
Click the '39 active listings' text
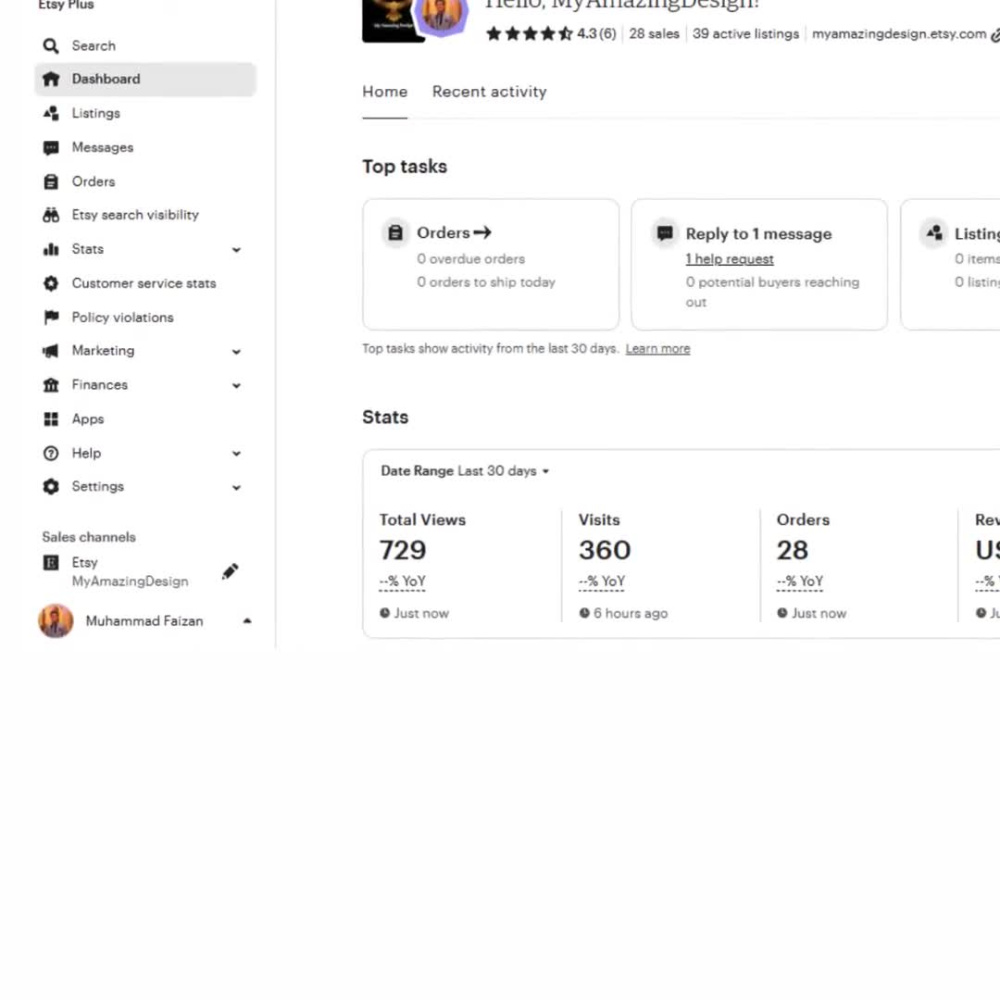click(746, 34)
